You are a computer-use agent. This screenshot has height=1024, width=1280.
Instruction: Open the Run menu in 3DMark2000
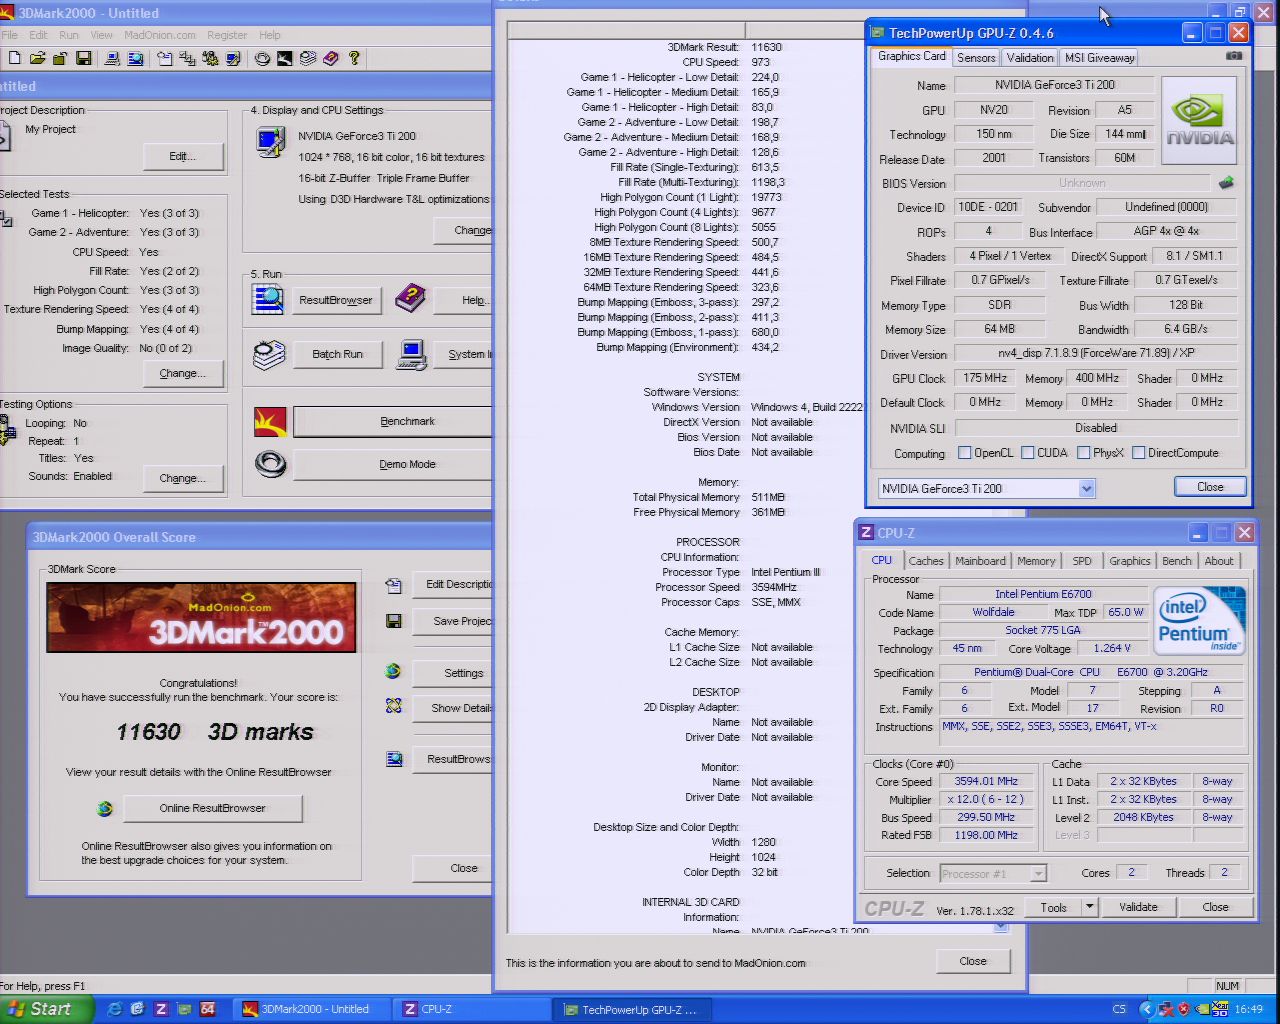[x=69, y=35]
